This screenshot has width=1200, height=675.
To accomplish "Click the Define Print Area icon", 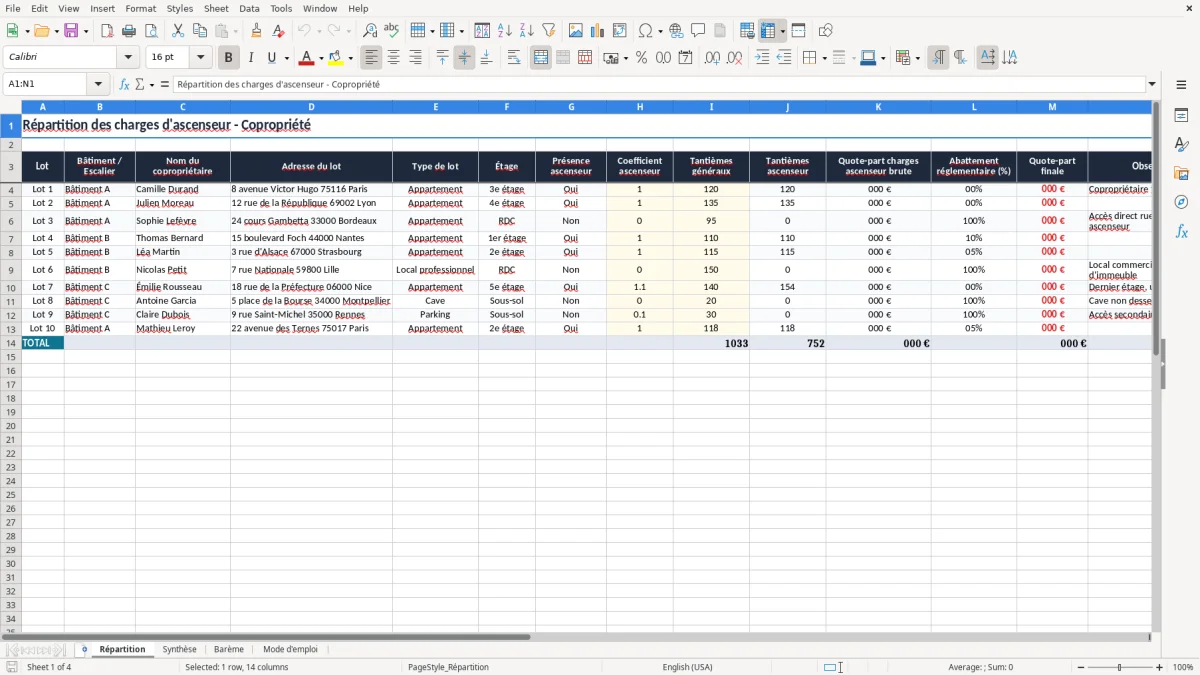I will [747, 31].
